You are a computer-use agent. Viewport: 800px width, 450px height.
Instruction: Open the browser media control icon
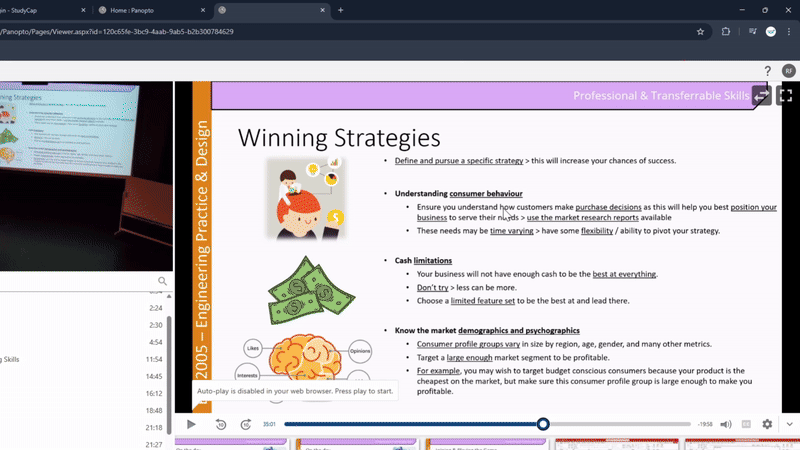coord(753,32)
